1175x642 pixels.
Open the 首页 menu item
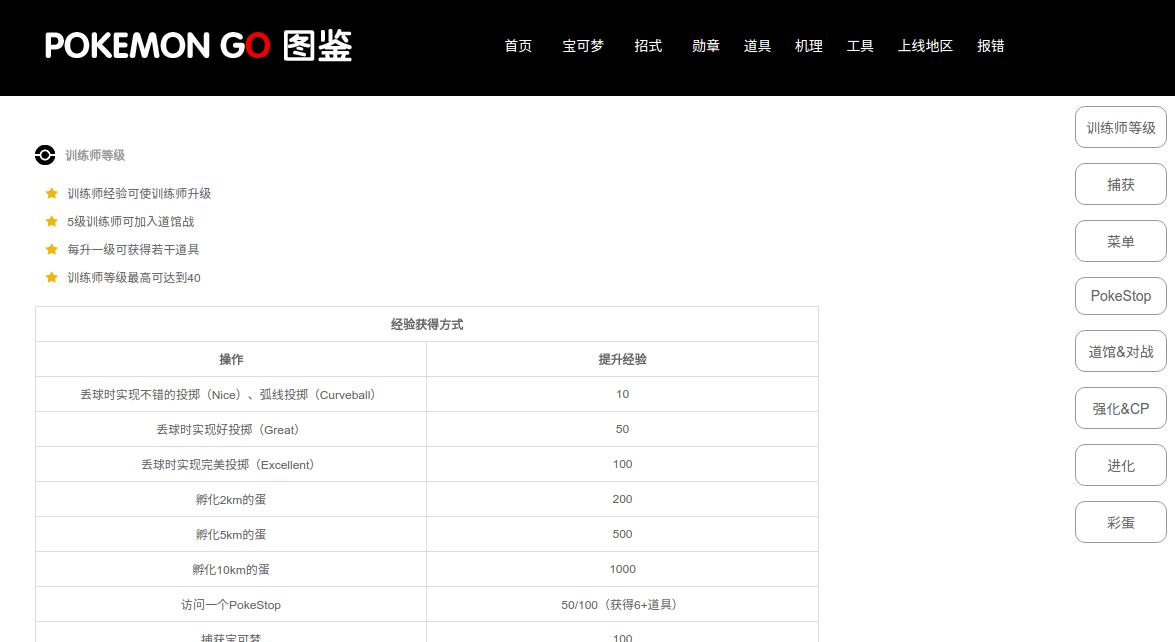pos(518,46)
